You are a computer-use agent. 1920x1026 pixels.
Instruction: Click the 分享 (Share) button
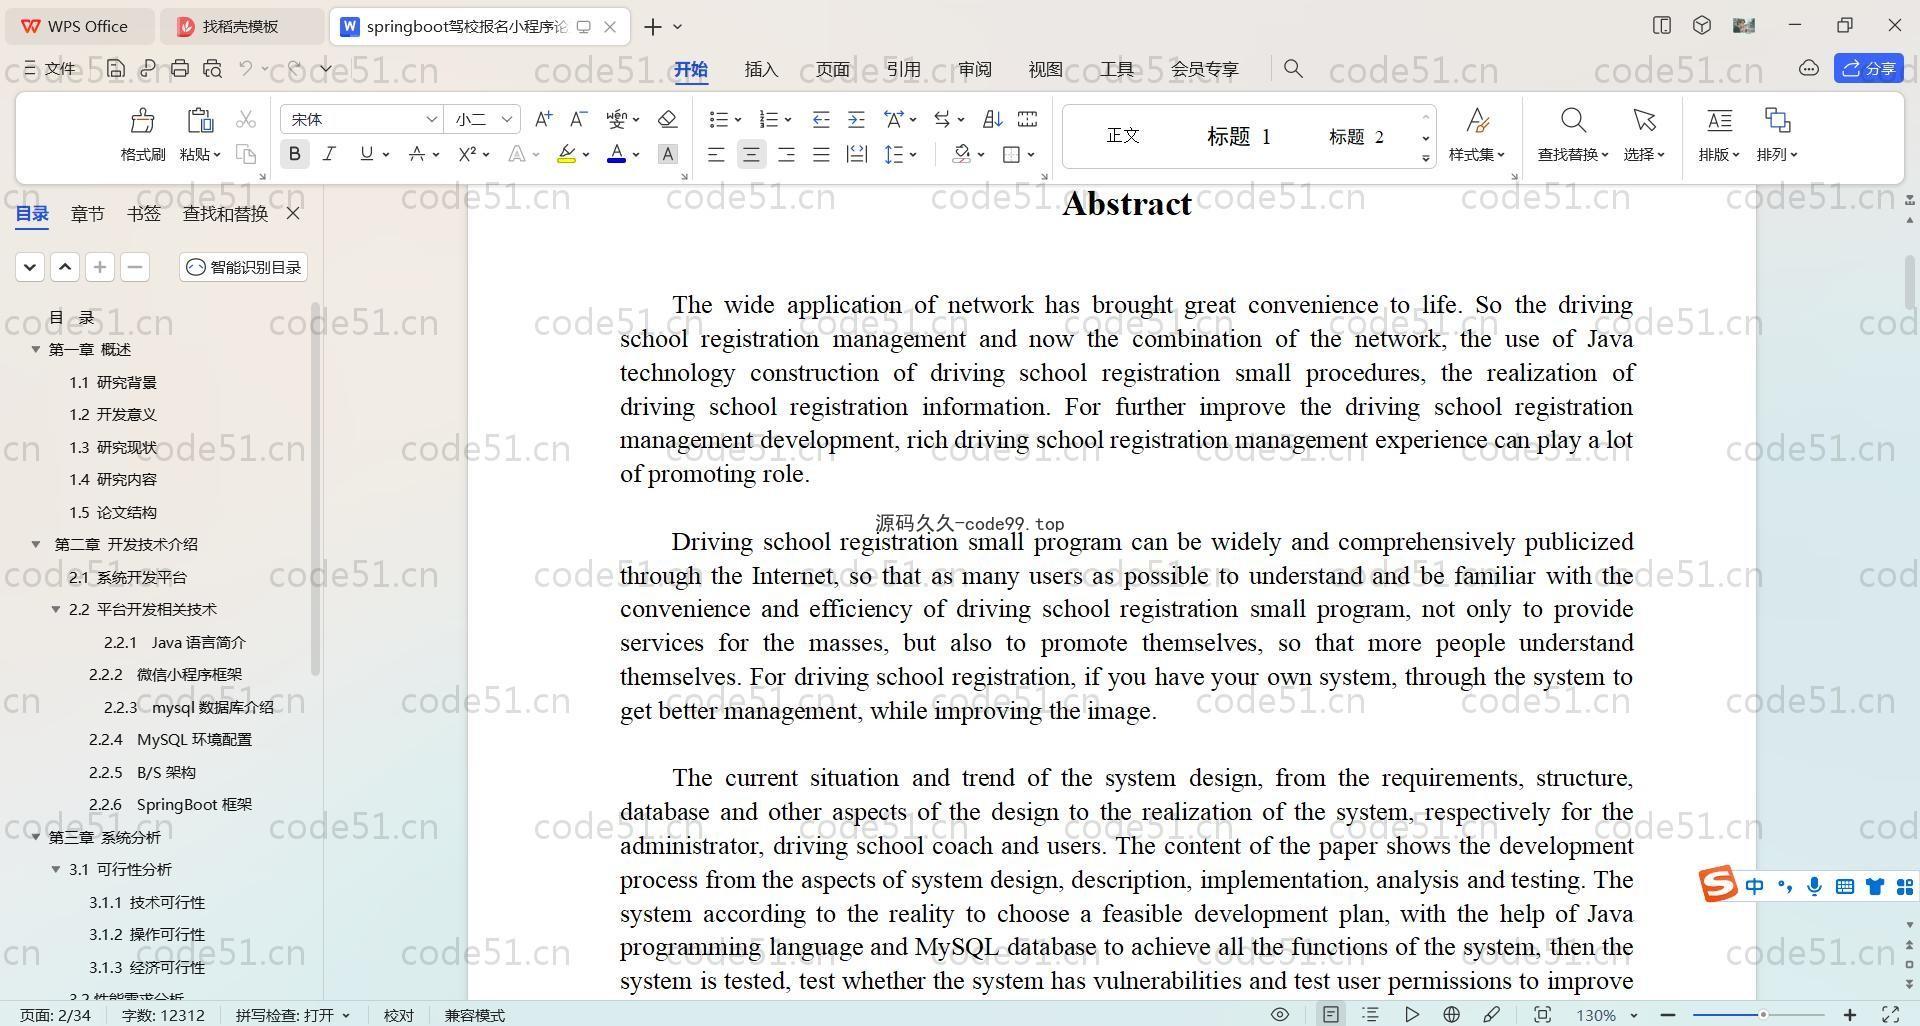click(x=1868, y=68)
